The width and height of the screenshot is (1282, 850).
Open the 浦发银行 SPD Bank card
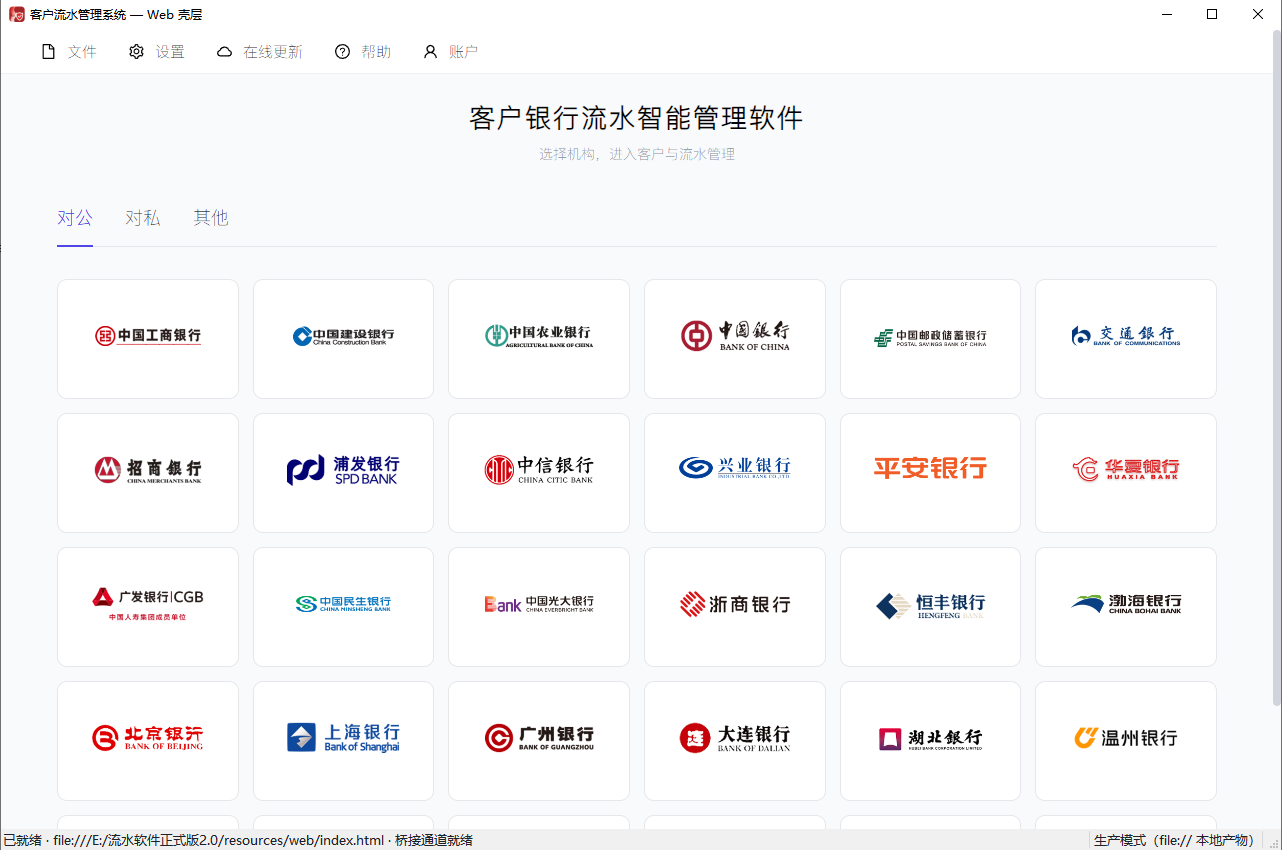click(x=343, y=473)
